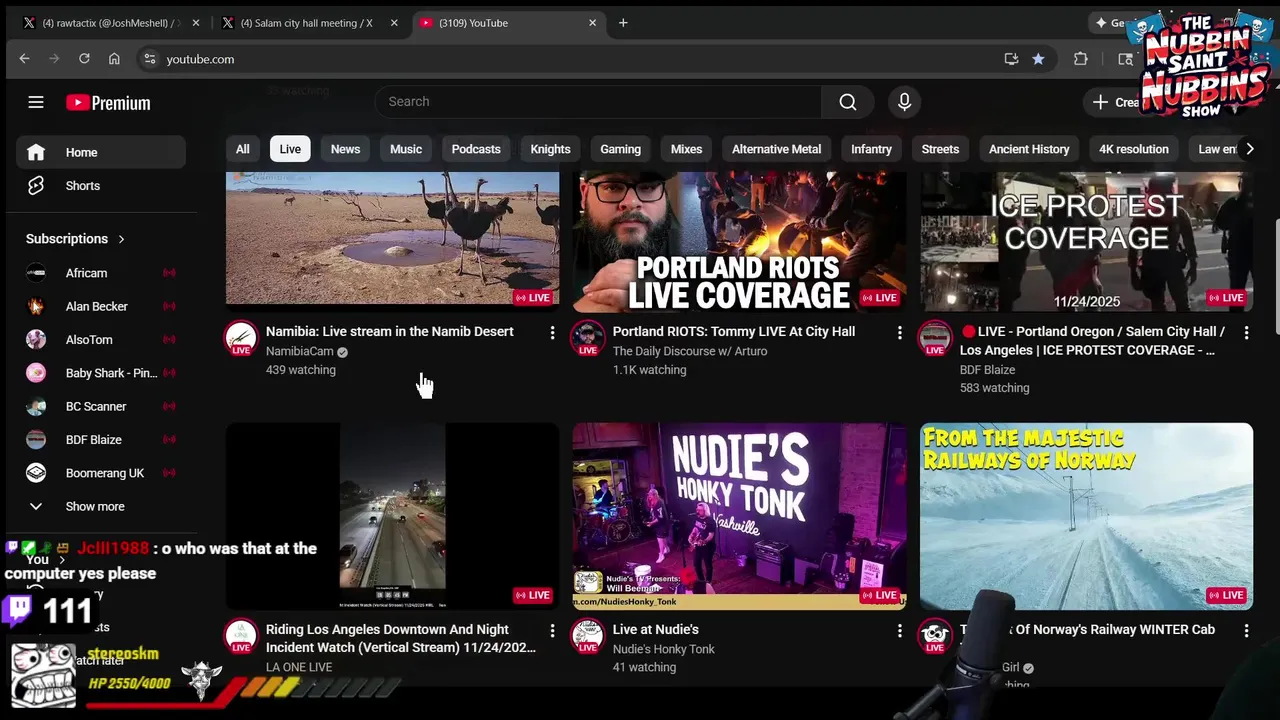
Task: Click Nudie's Honky Tonk channel avatar
Action: click(x=588, y=636)
